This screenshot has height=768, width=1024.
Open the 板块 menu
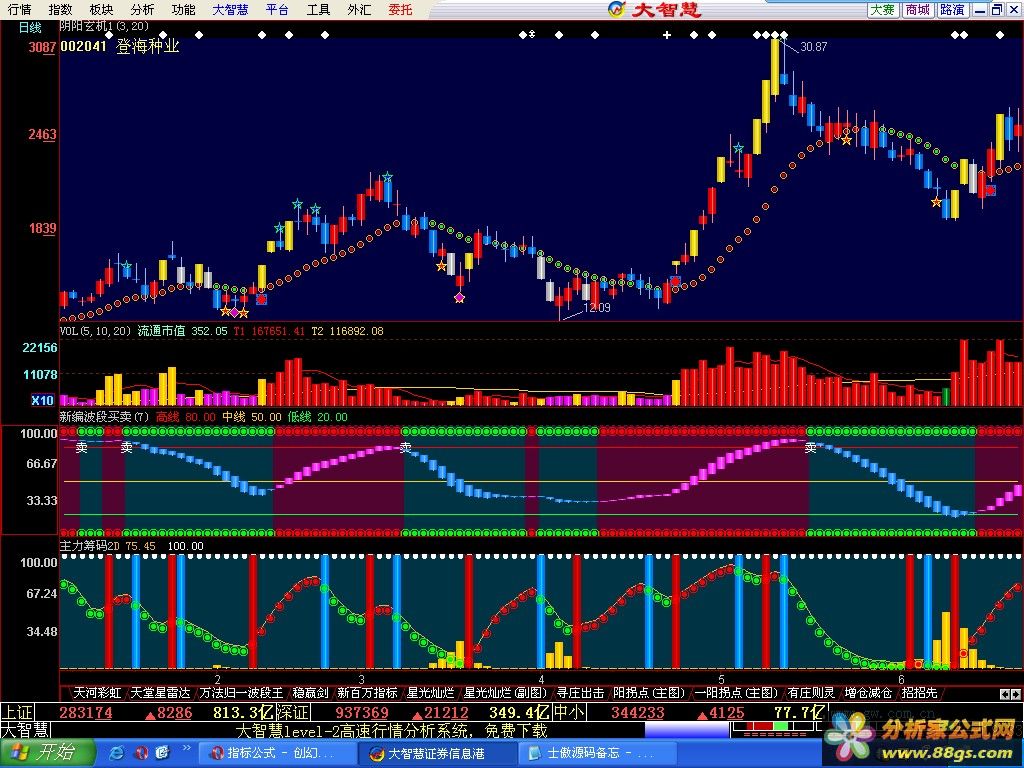(x=101, y=9)
